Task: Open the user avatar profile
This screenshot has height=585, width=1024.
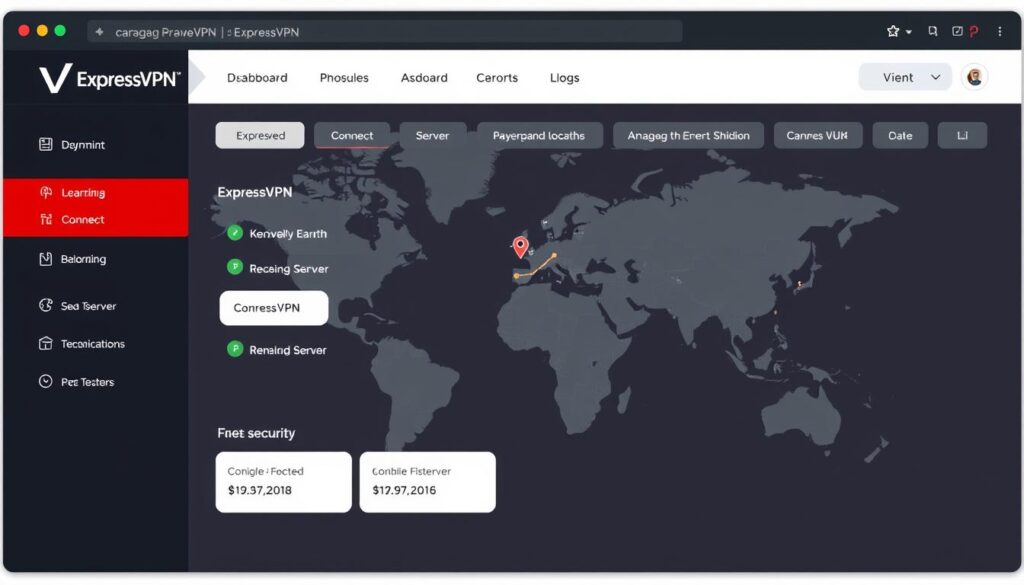Action: [x=974, y=77]
